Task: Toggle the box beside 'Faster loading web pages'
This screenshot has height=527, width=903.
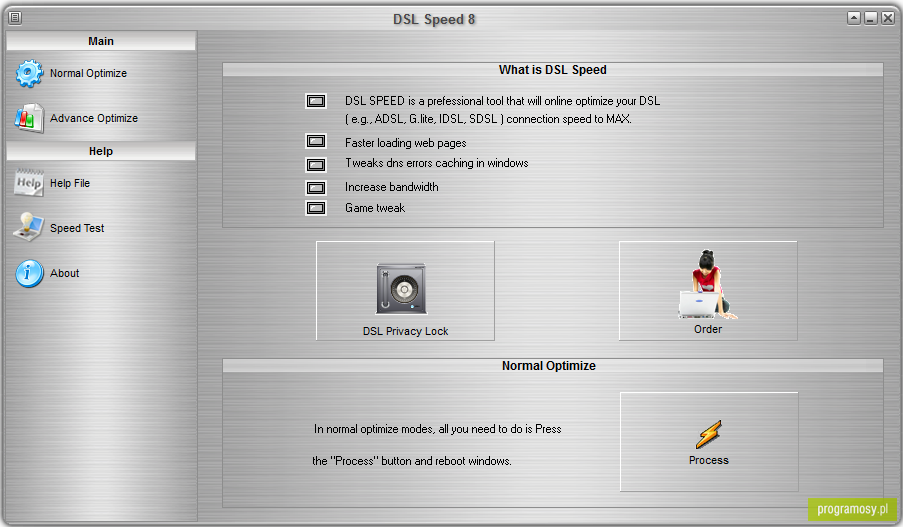Action: (316, 141)
